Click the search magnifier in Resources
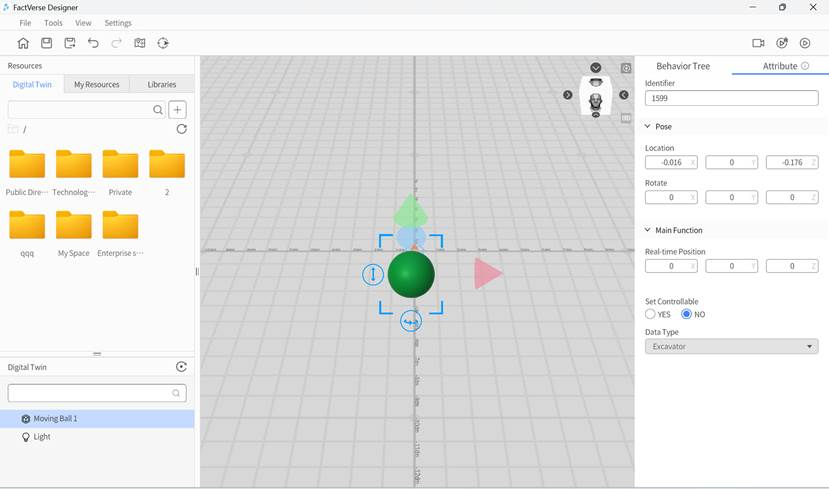829x489 pixels. tap(158, 110)
